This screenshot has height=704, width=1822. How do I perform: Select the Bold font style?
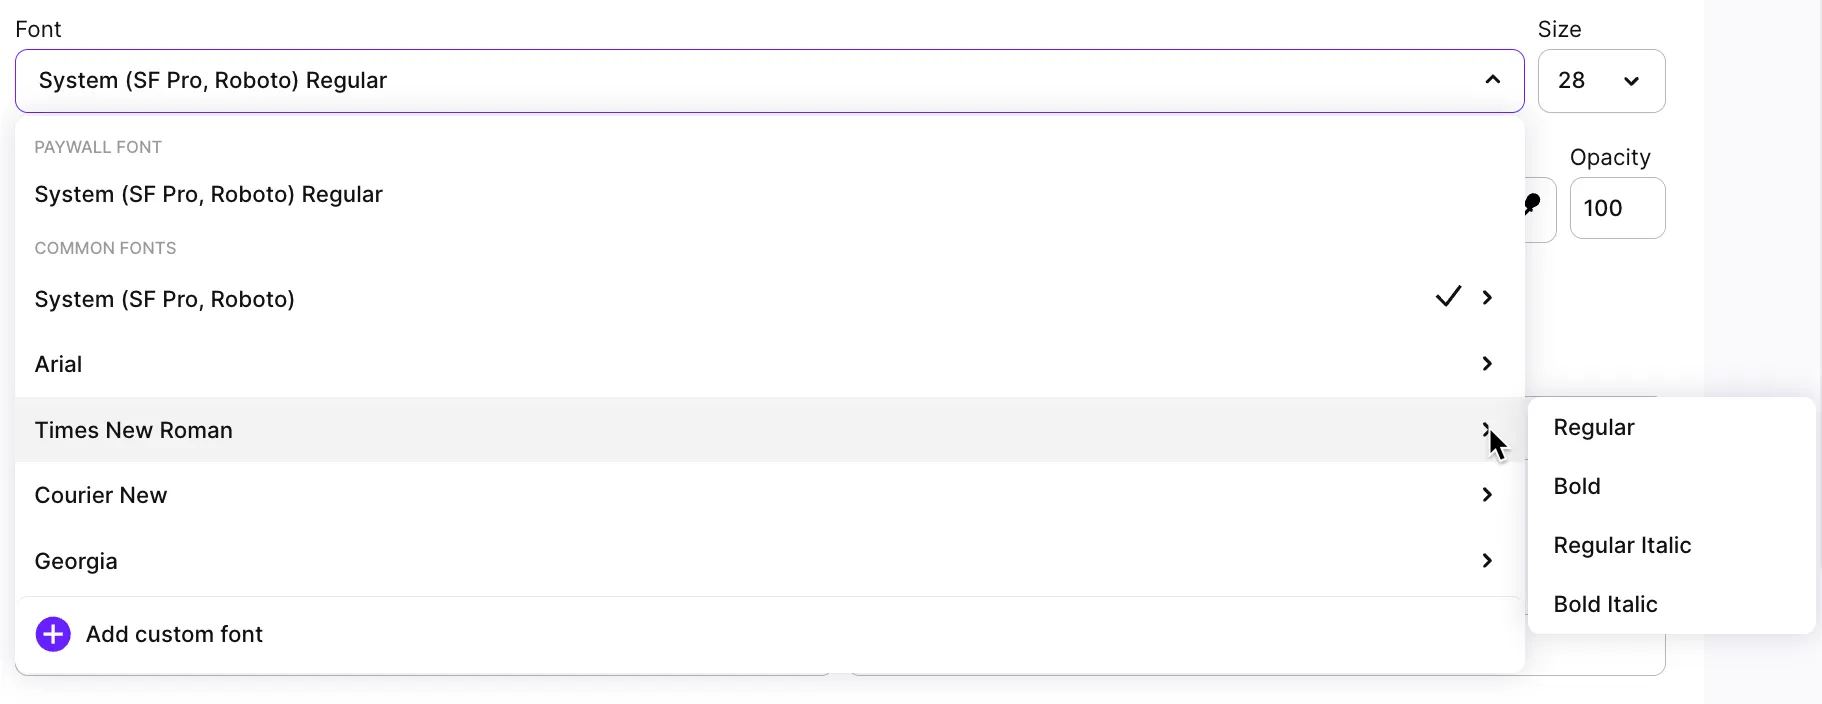[x=1577, y=487]
